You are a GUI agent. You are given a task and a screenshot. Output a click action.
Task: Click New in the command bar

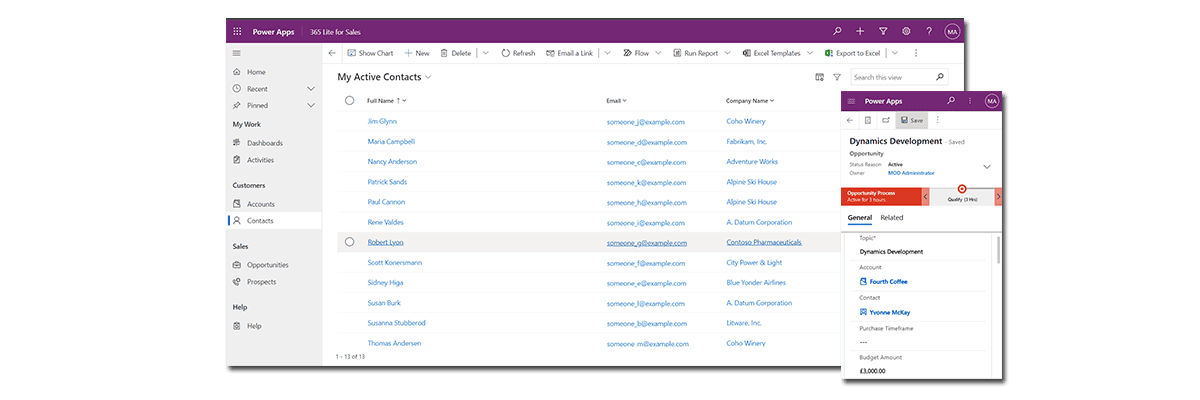[x=417, y=53]
